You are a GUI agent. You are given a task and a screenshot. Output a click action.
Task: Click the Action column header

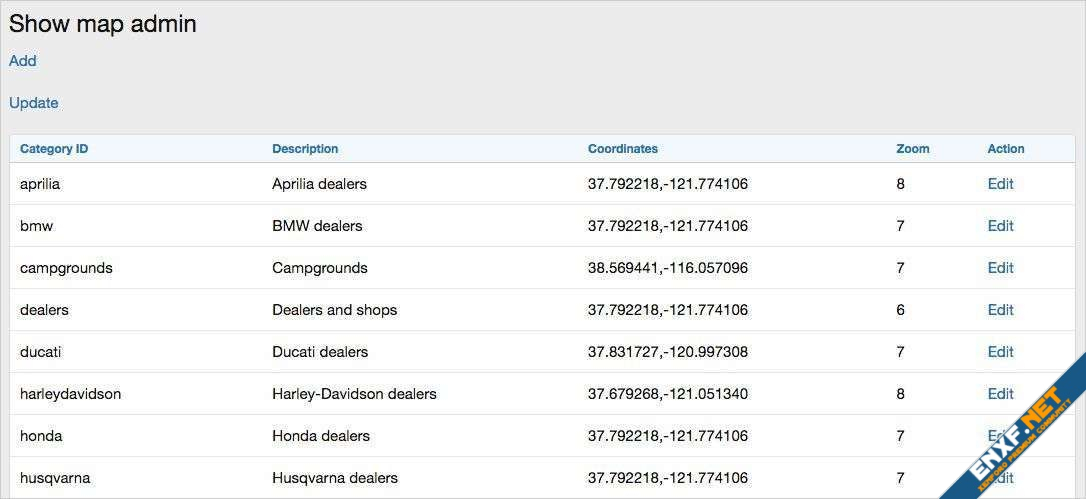[1006, 149]
